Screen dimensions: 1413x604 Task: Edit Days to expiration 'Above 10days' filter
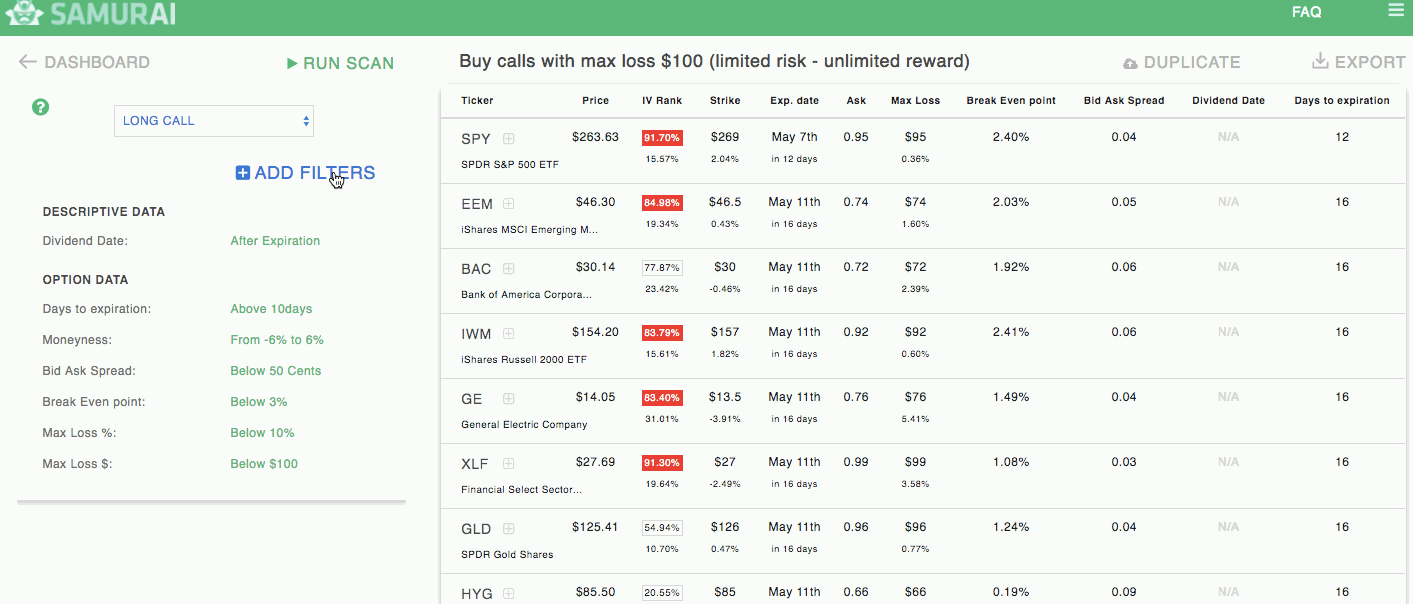pos(271,309)
